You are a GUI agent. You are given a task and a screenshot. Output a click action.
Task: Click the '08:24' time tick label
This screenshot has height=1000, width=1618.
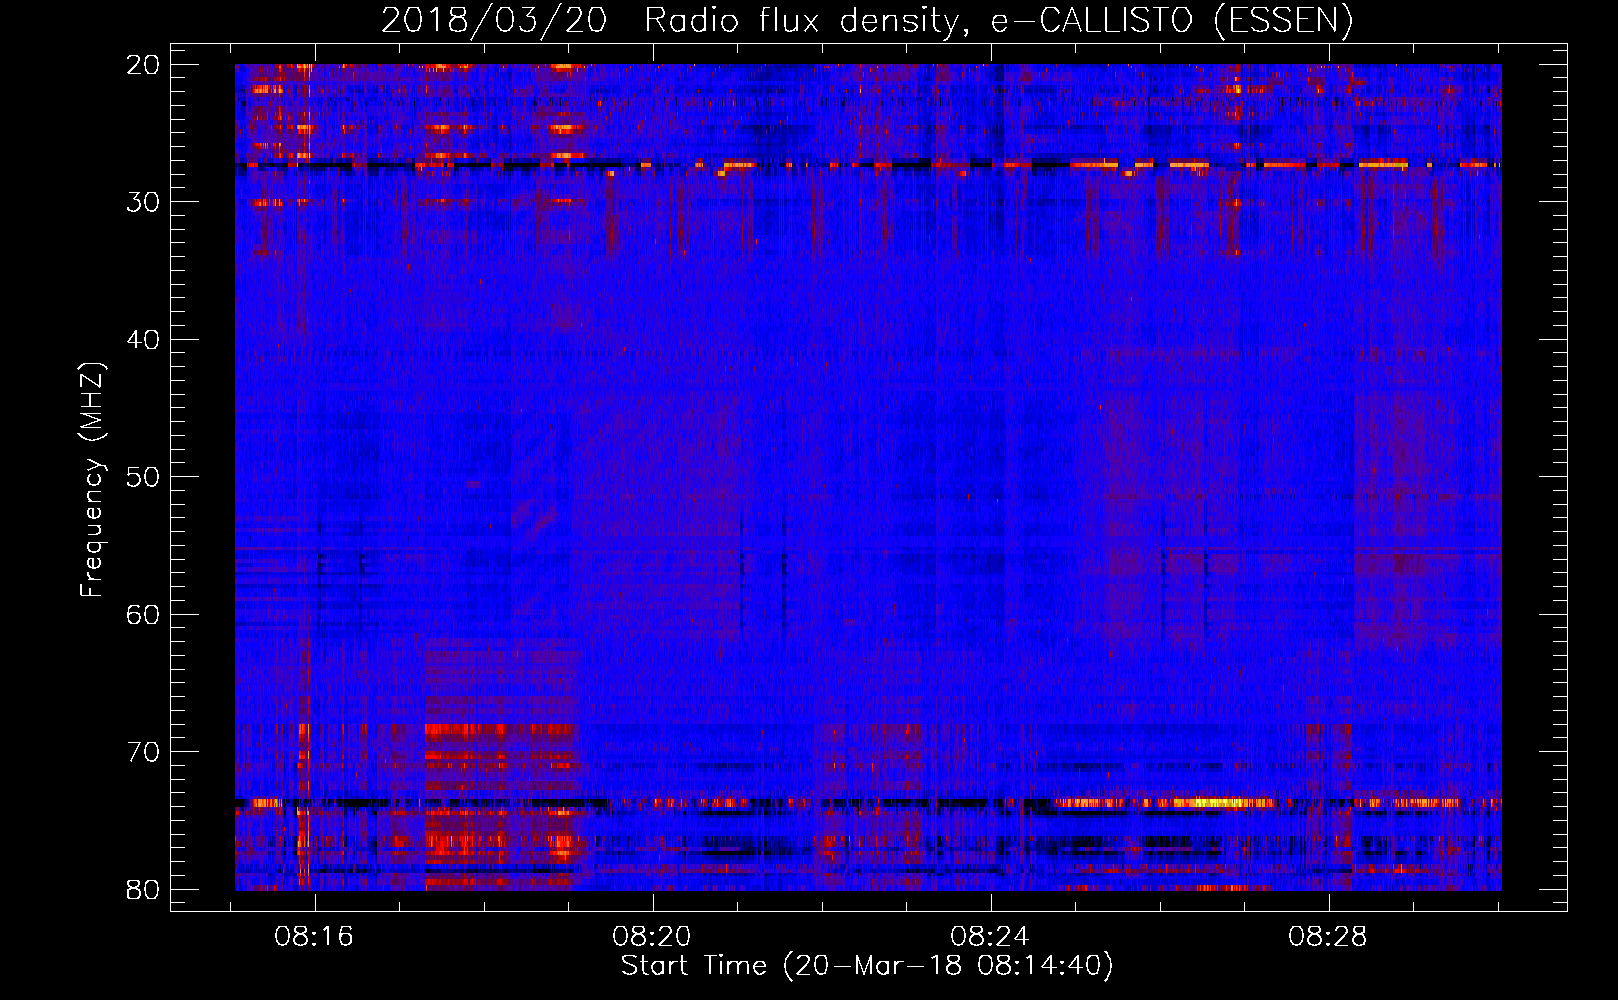(991, 937)
